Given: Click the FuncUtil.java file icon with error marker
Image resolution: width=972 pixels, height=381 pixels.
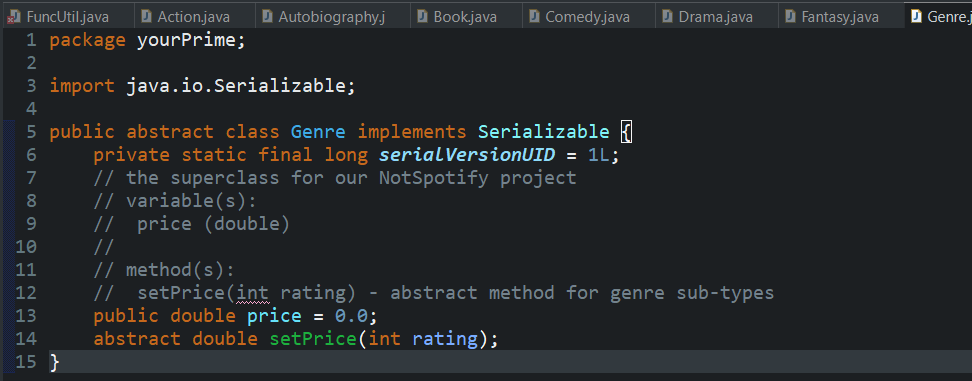Looking at the screenshot, I should [12, 17].
